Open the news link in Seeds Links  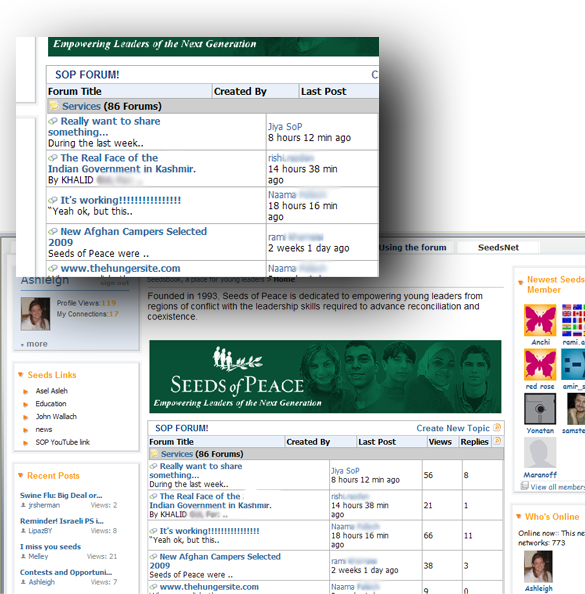coord(44,430)
